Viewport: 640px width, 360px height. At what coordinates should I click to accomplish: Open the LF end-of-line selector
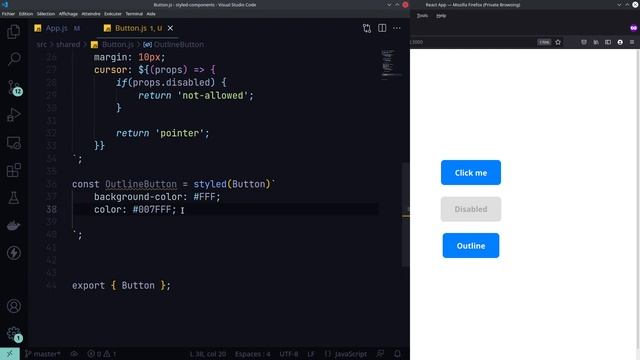pyautogui.click(x=311, y=354)
